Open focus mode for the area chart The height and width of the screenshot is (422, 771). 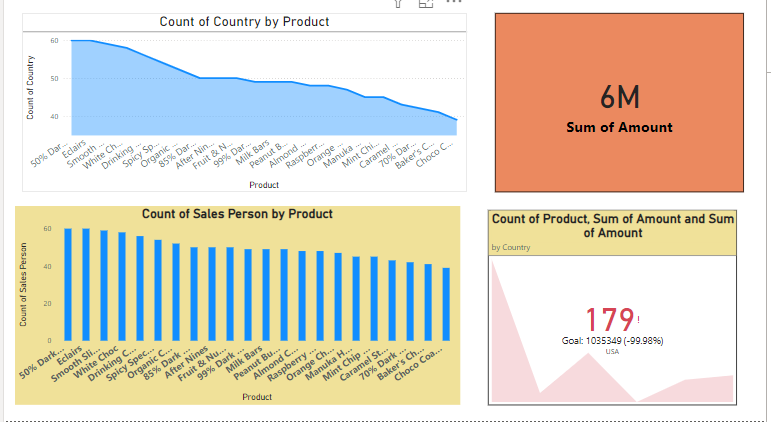coord(426,3)
